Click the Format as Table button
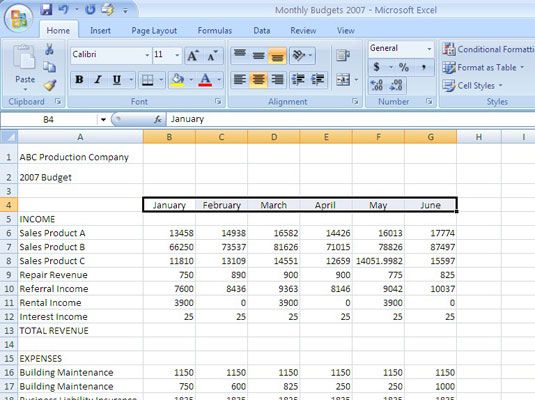 pos(483,68)
